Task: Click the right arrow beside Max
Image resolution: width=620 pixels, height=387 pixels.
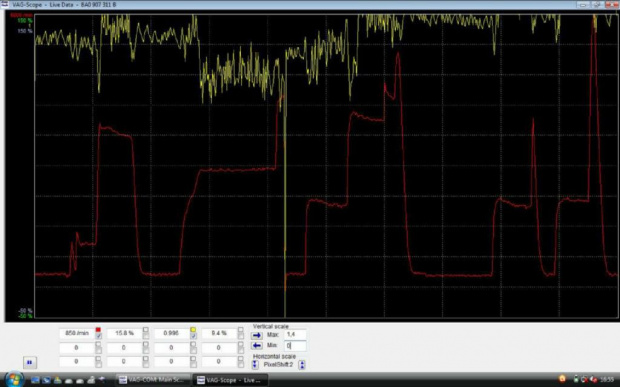Action: tap(257, 336)
